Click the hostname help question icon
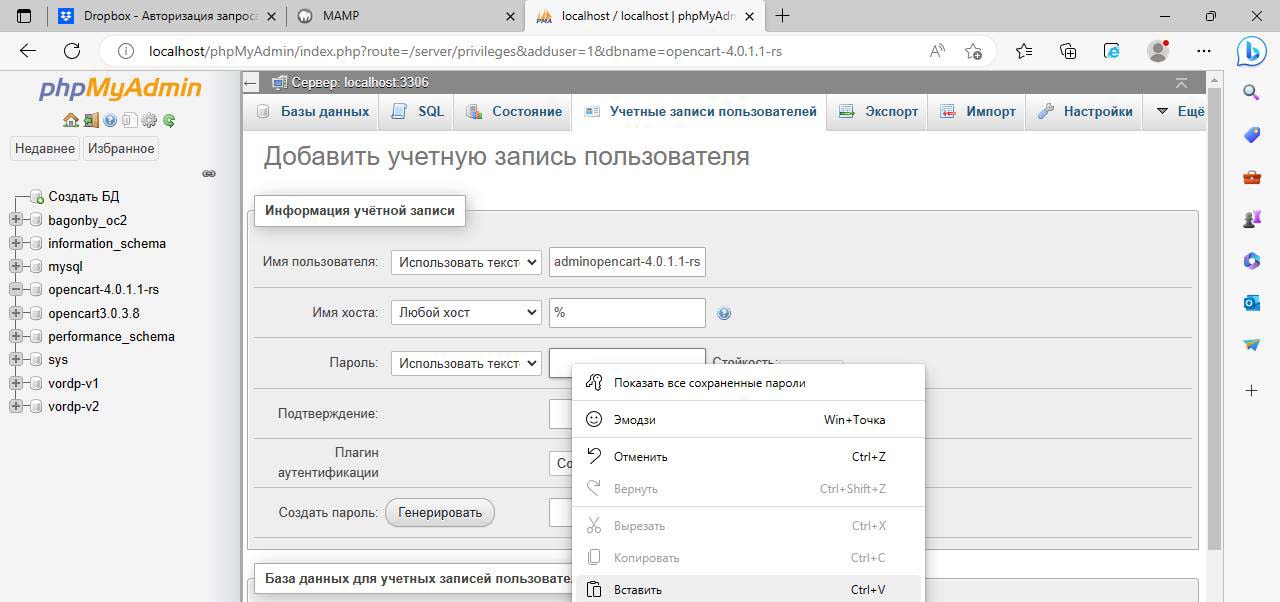 [x=724, y=313]
